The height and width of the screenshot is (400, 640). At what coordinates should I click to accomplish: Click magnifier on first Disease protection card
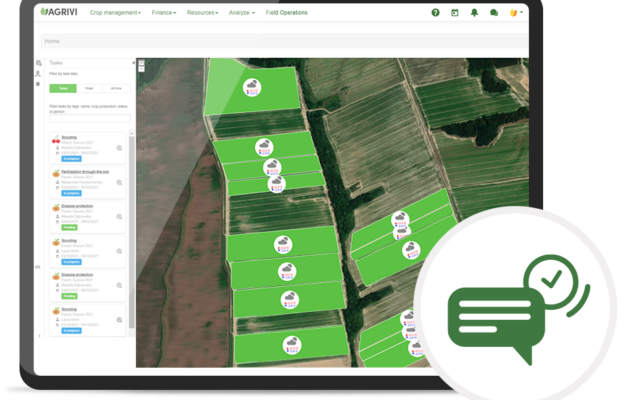point(119,217)
